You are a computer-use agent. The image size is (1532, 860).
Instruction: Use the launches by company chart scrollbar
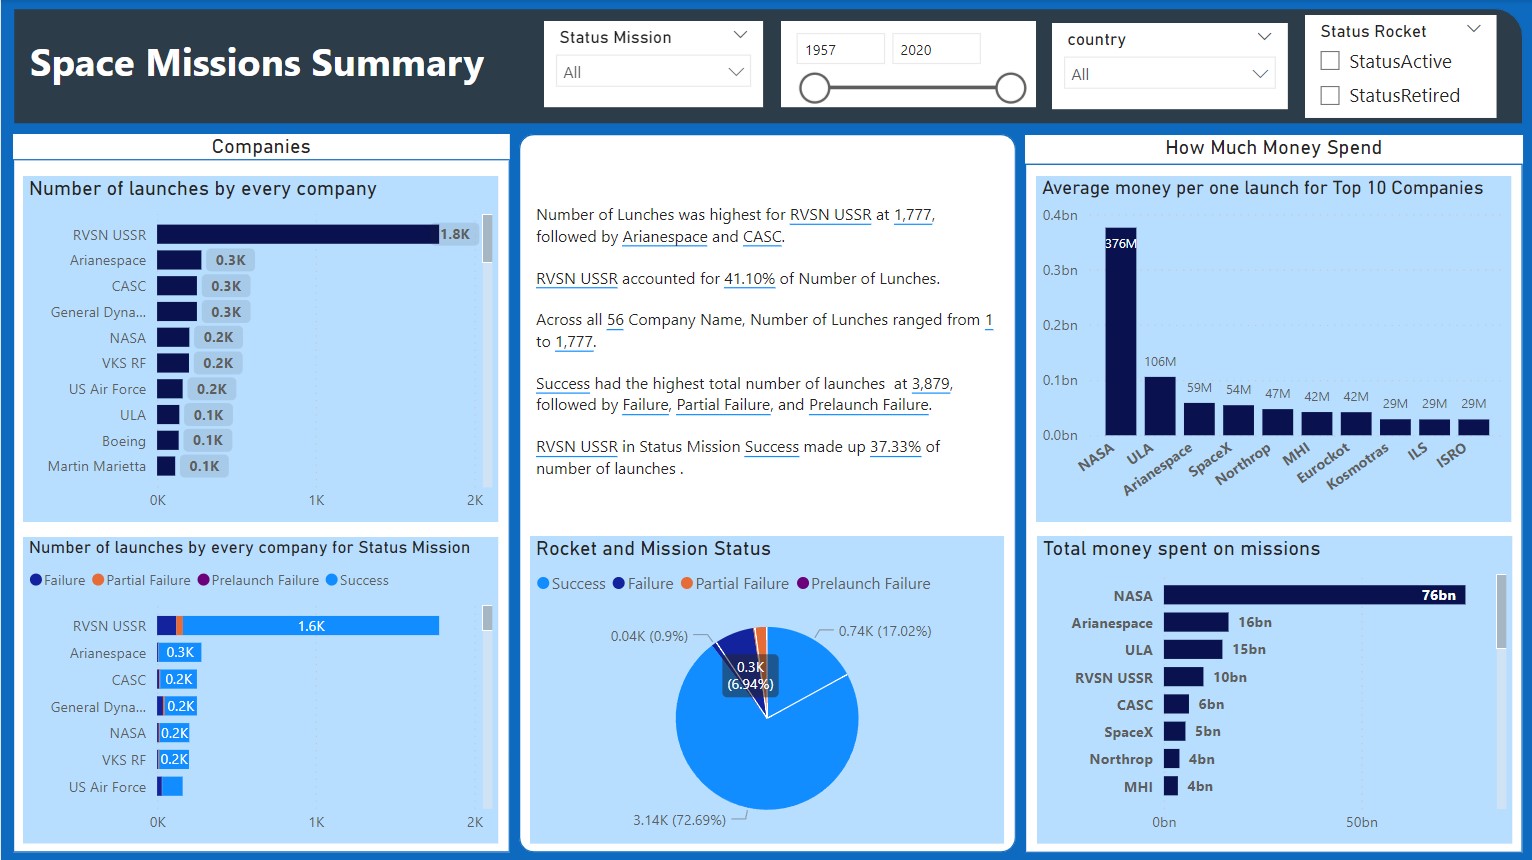point(487,238)
